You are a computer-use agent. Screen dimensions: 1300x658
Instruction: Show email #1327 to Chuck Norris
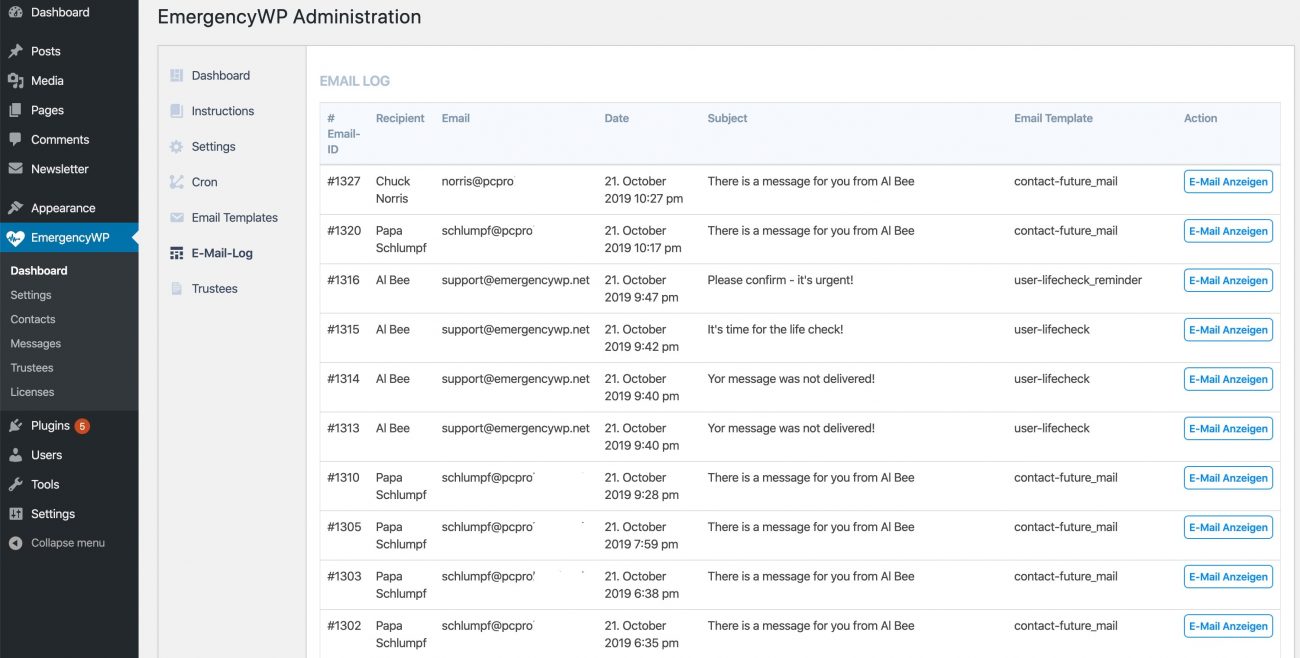pos(1228,182)
